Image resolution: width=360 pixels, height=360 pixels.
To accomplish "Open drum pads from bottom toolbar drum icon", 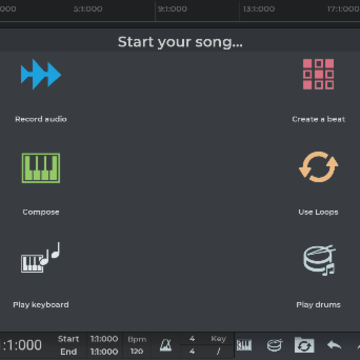I will click(274, 345).
